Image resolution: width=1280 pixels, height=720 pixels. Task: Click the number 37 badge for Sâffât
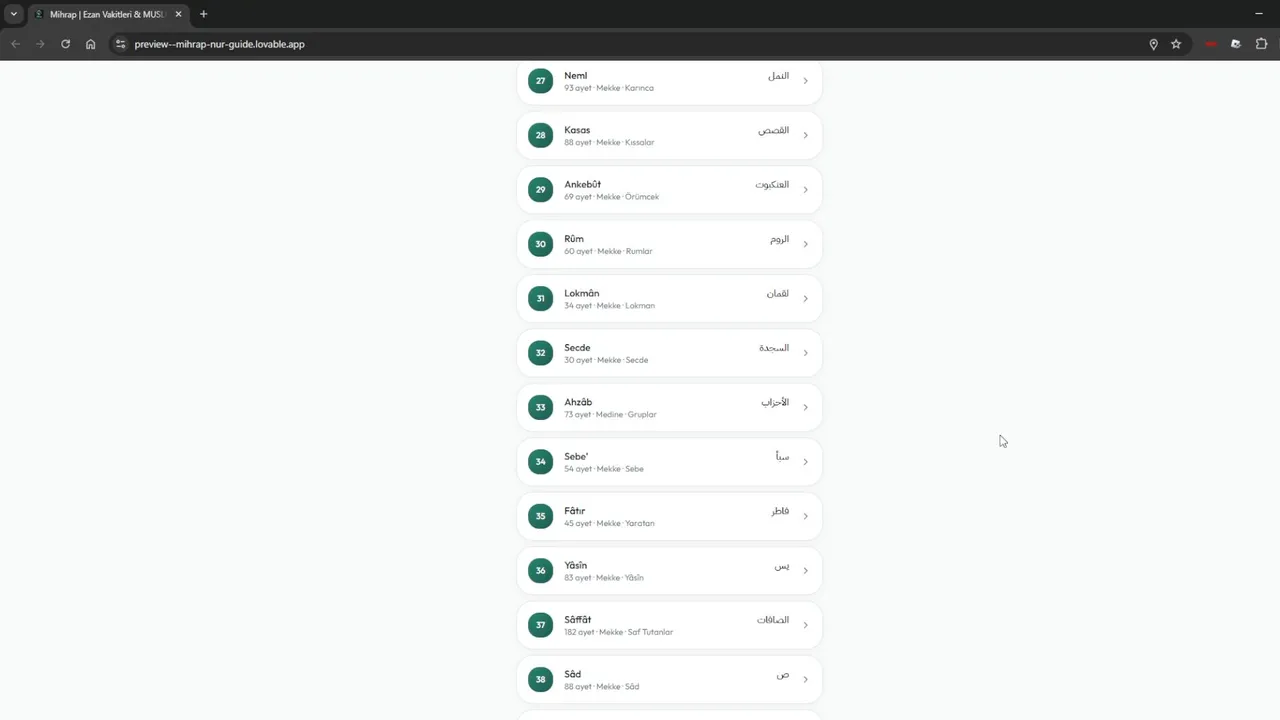pyautogui.click(x=540, y=625)
